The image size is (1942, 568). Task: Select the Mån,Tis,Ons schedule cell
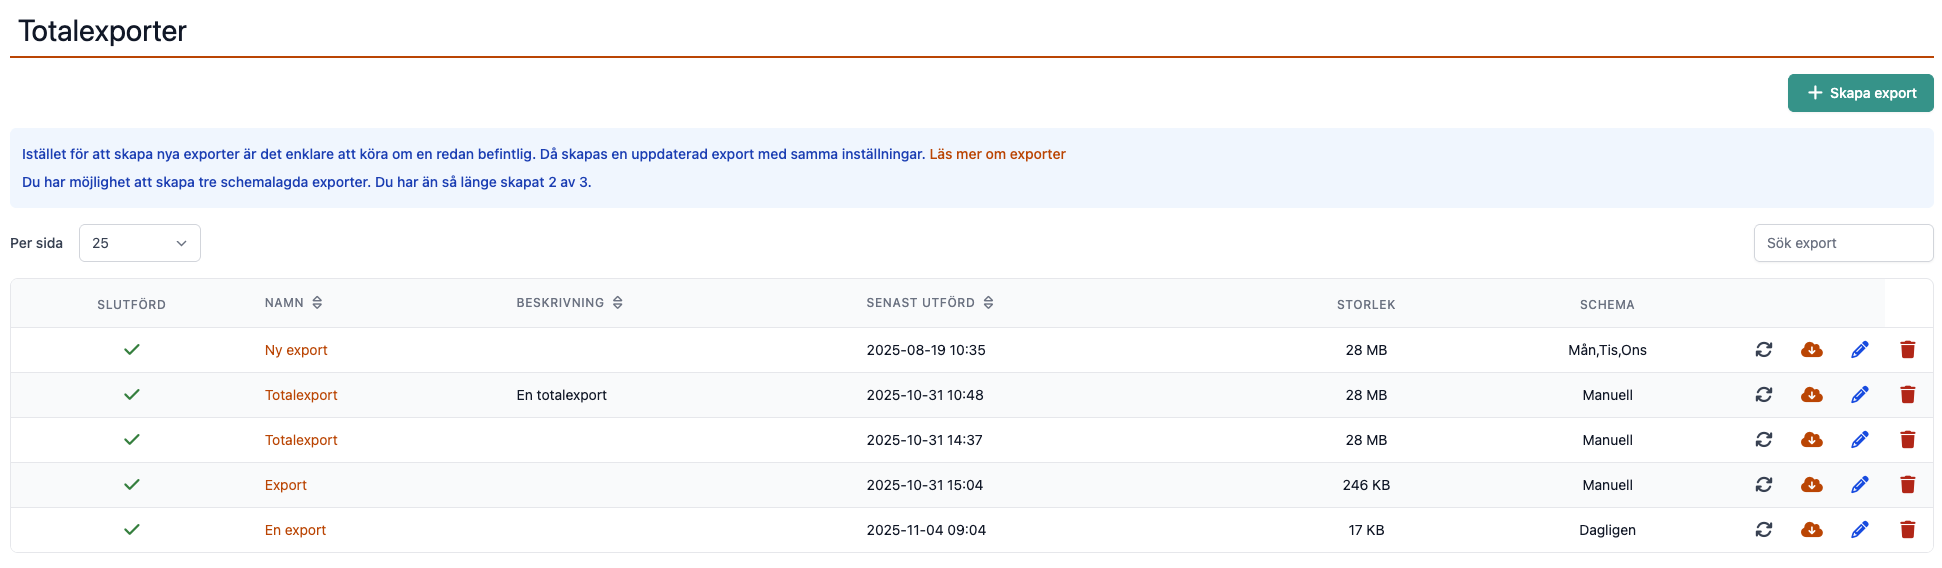pyautogui.click(x=1607, y=350)
